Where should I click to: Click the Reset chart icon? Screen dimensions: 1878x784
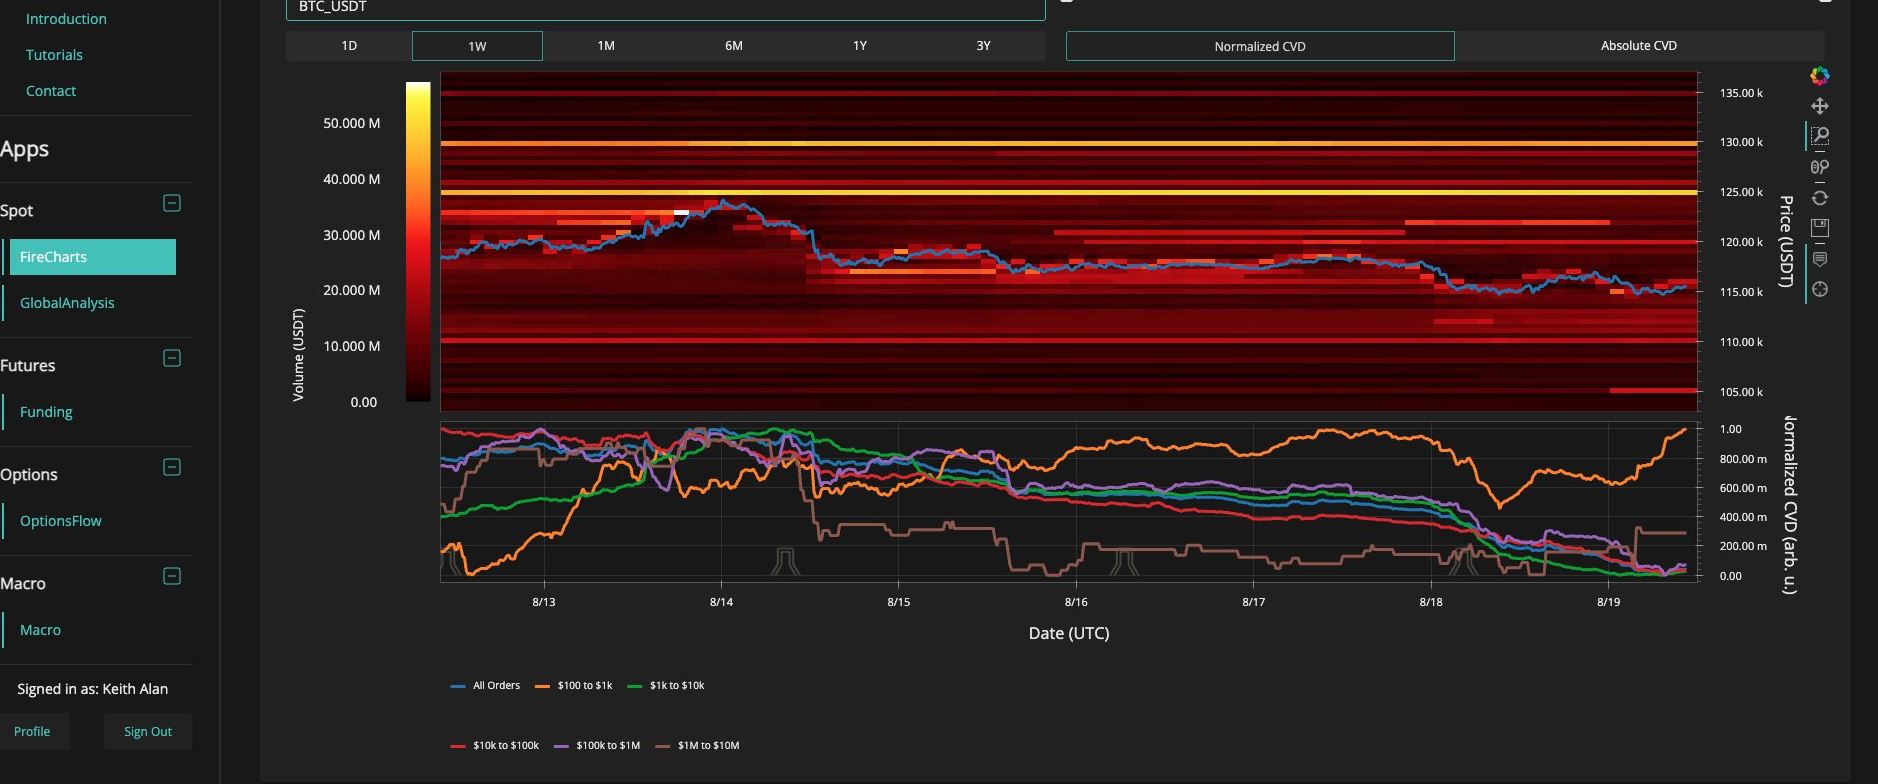1820,198
